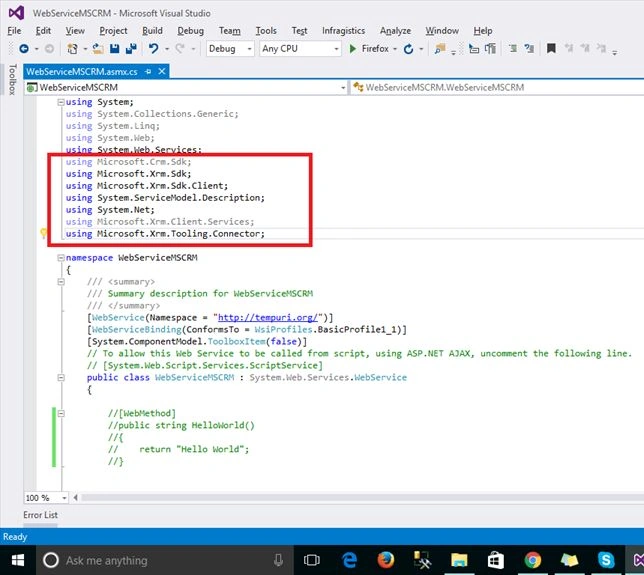Open the Debug configuration dropdown
This screenshot has width=644, height=575.
click(230, 49)
